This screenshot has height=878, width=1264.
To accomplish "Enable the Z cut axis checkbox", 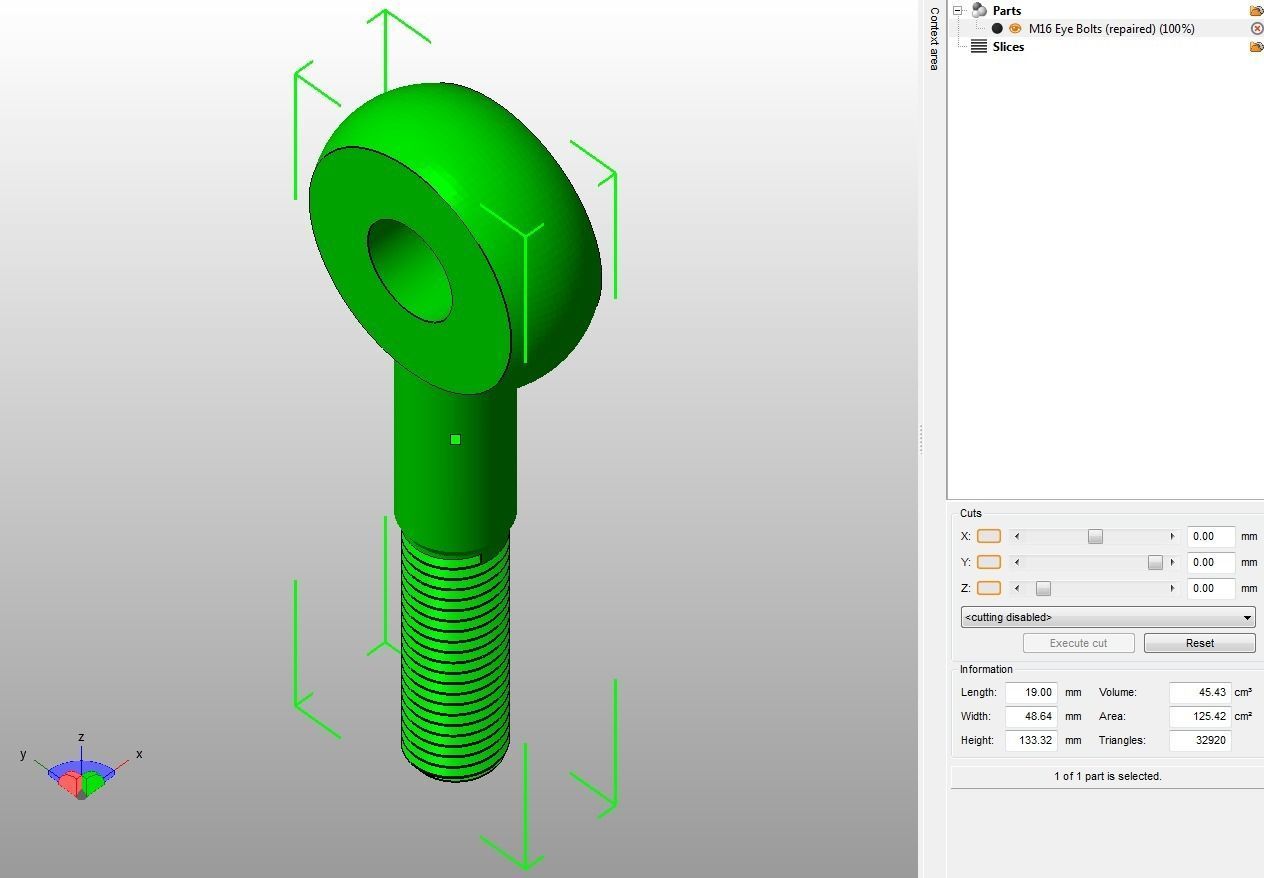I will pos(988,588).
